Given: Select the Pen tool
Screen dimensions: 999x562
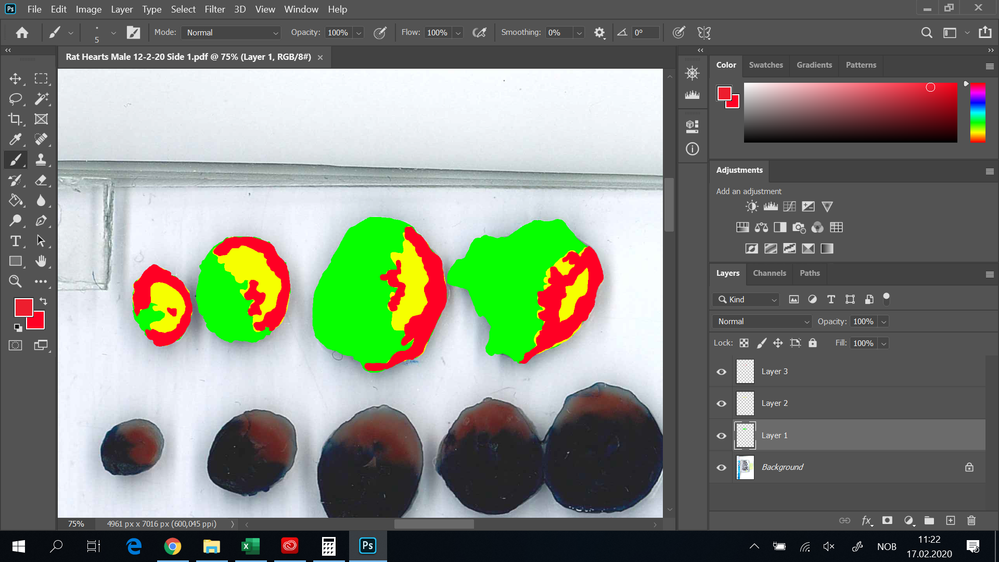Looking at the screenshot, I should click(x=41, y=220).
